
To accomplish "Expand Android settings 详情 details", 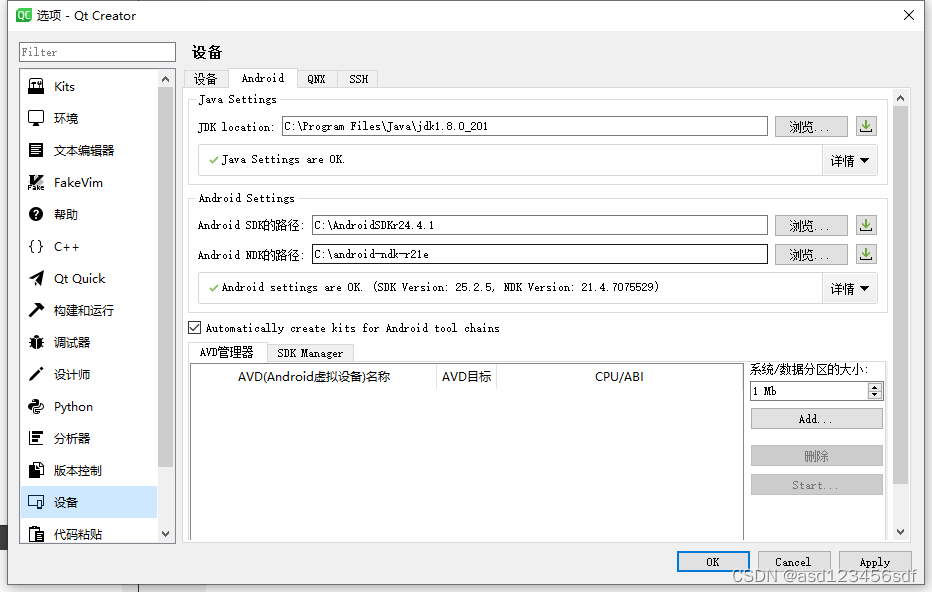I will 849,289.
